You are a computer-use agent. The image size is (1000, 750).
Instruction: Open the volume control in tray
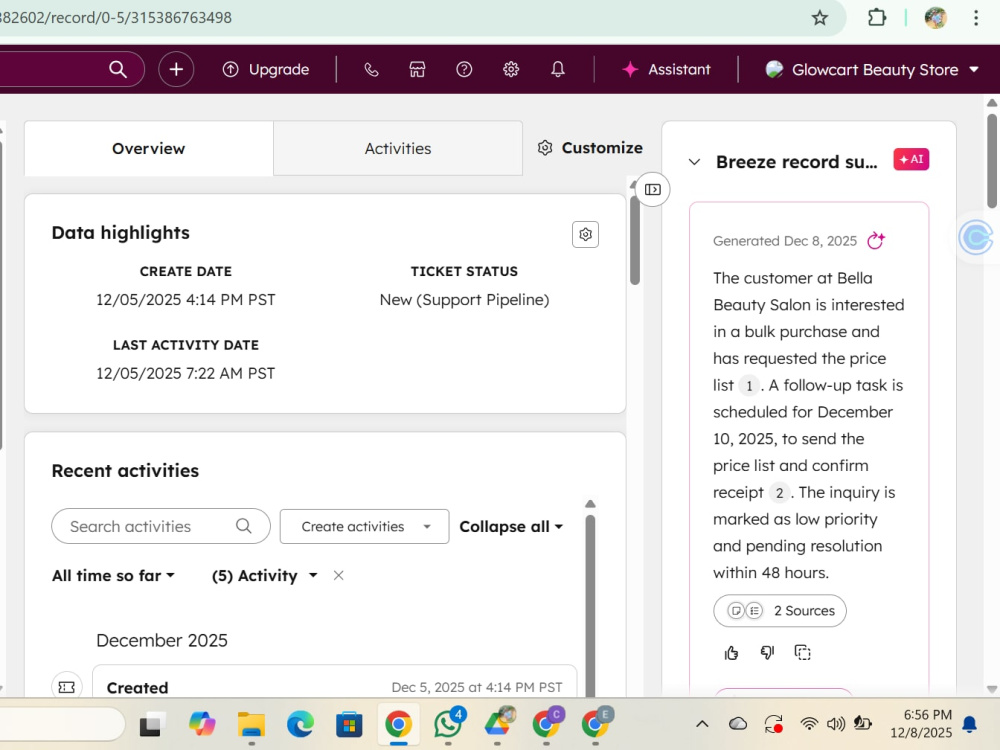tap(835, 723)
